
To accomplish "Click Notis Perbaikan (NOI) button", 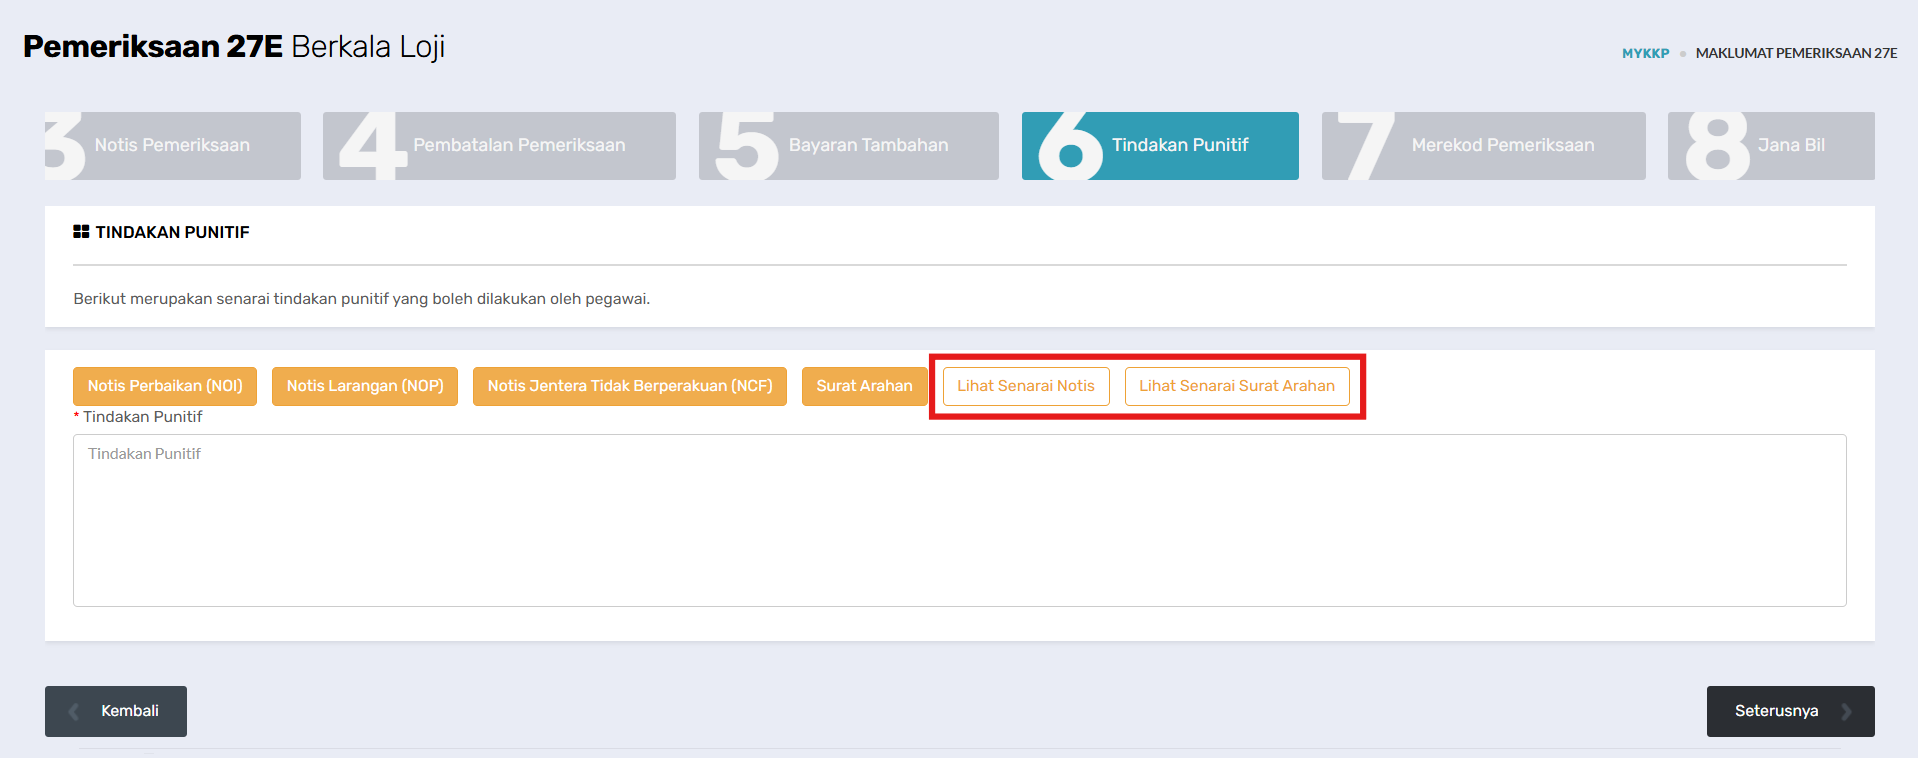I will tap(165, 386).
